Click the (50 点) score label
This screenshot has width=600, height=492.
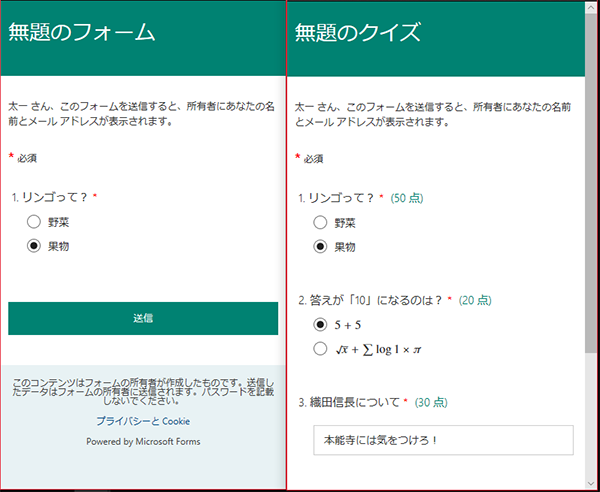click(x=407, y=198)
